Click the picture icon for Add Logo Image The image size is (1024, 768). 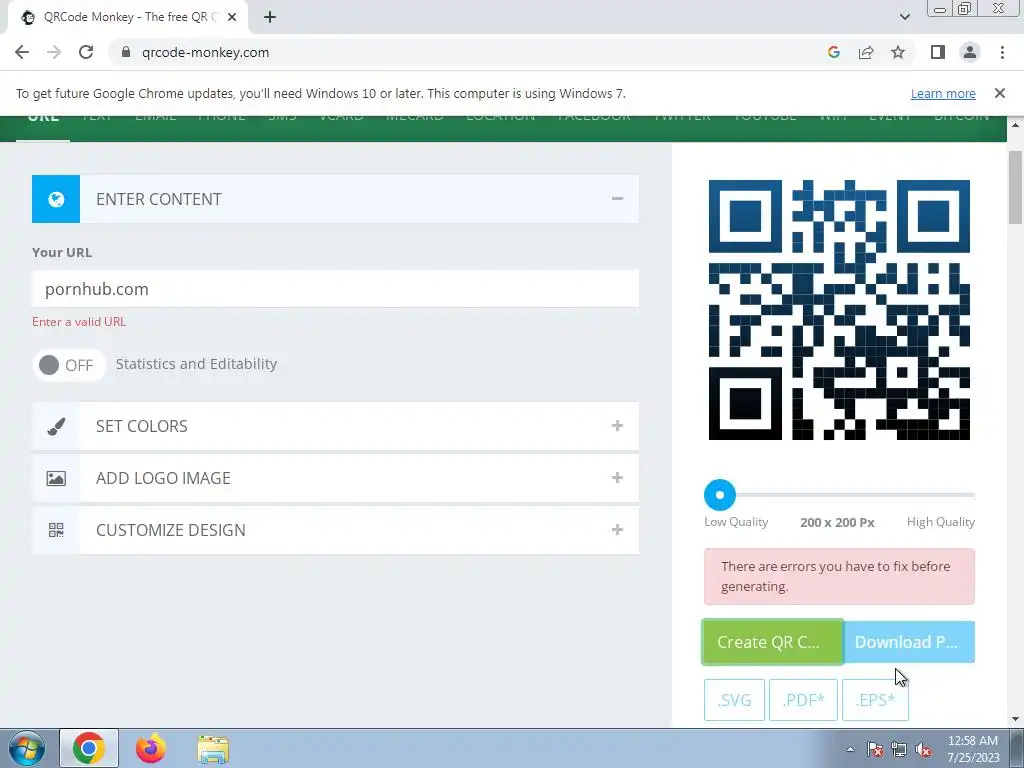click(56, 479)
